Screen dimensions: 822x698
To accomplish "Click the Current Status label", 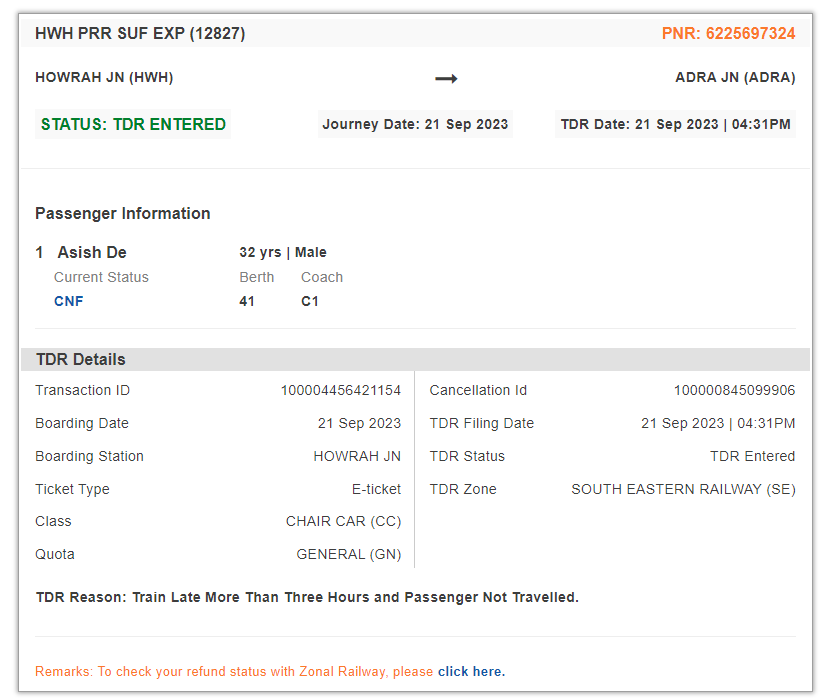I will pos(101,277).
